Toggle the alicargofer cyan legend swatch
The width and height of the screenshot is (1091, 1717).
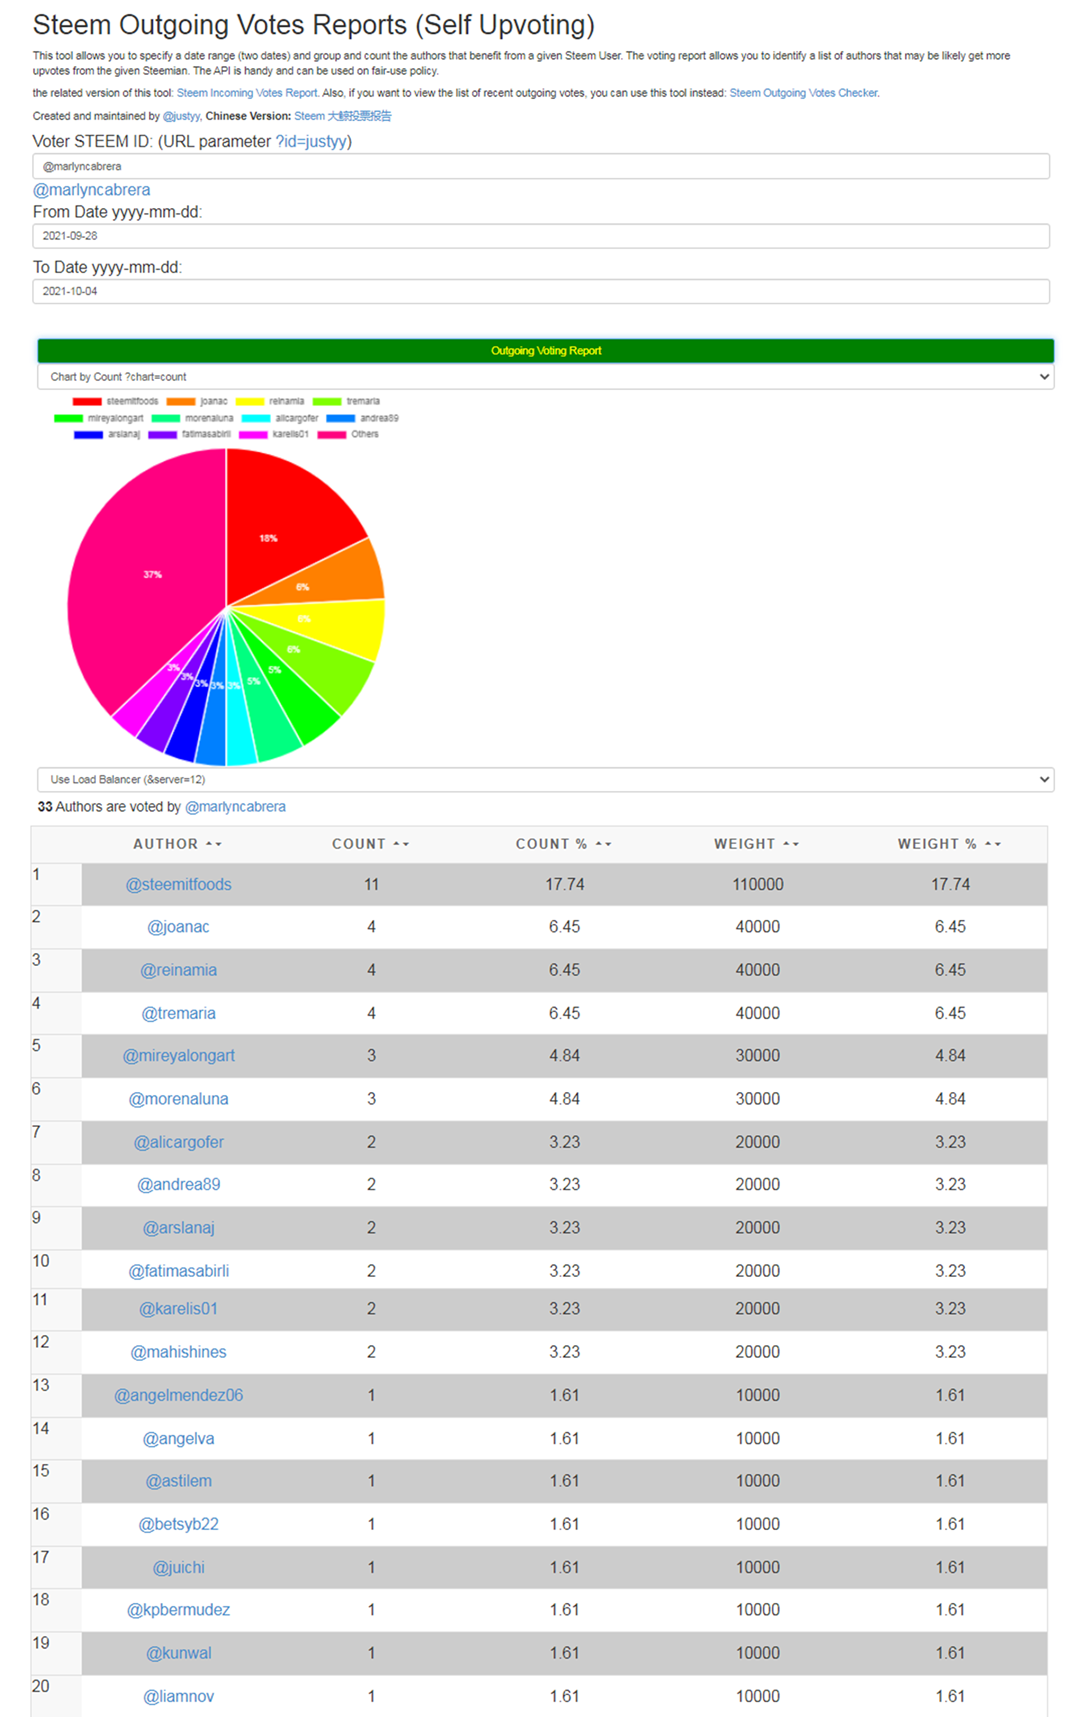[x=256, y=418]
